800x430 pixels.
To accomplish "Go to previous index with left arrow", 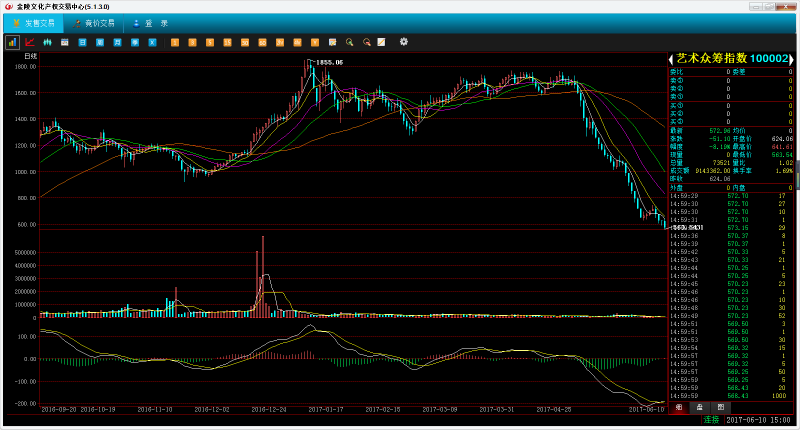I will click(671, 59).
